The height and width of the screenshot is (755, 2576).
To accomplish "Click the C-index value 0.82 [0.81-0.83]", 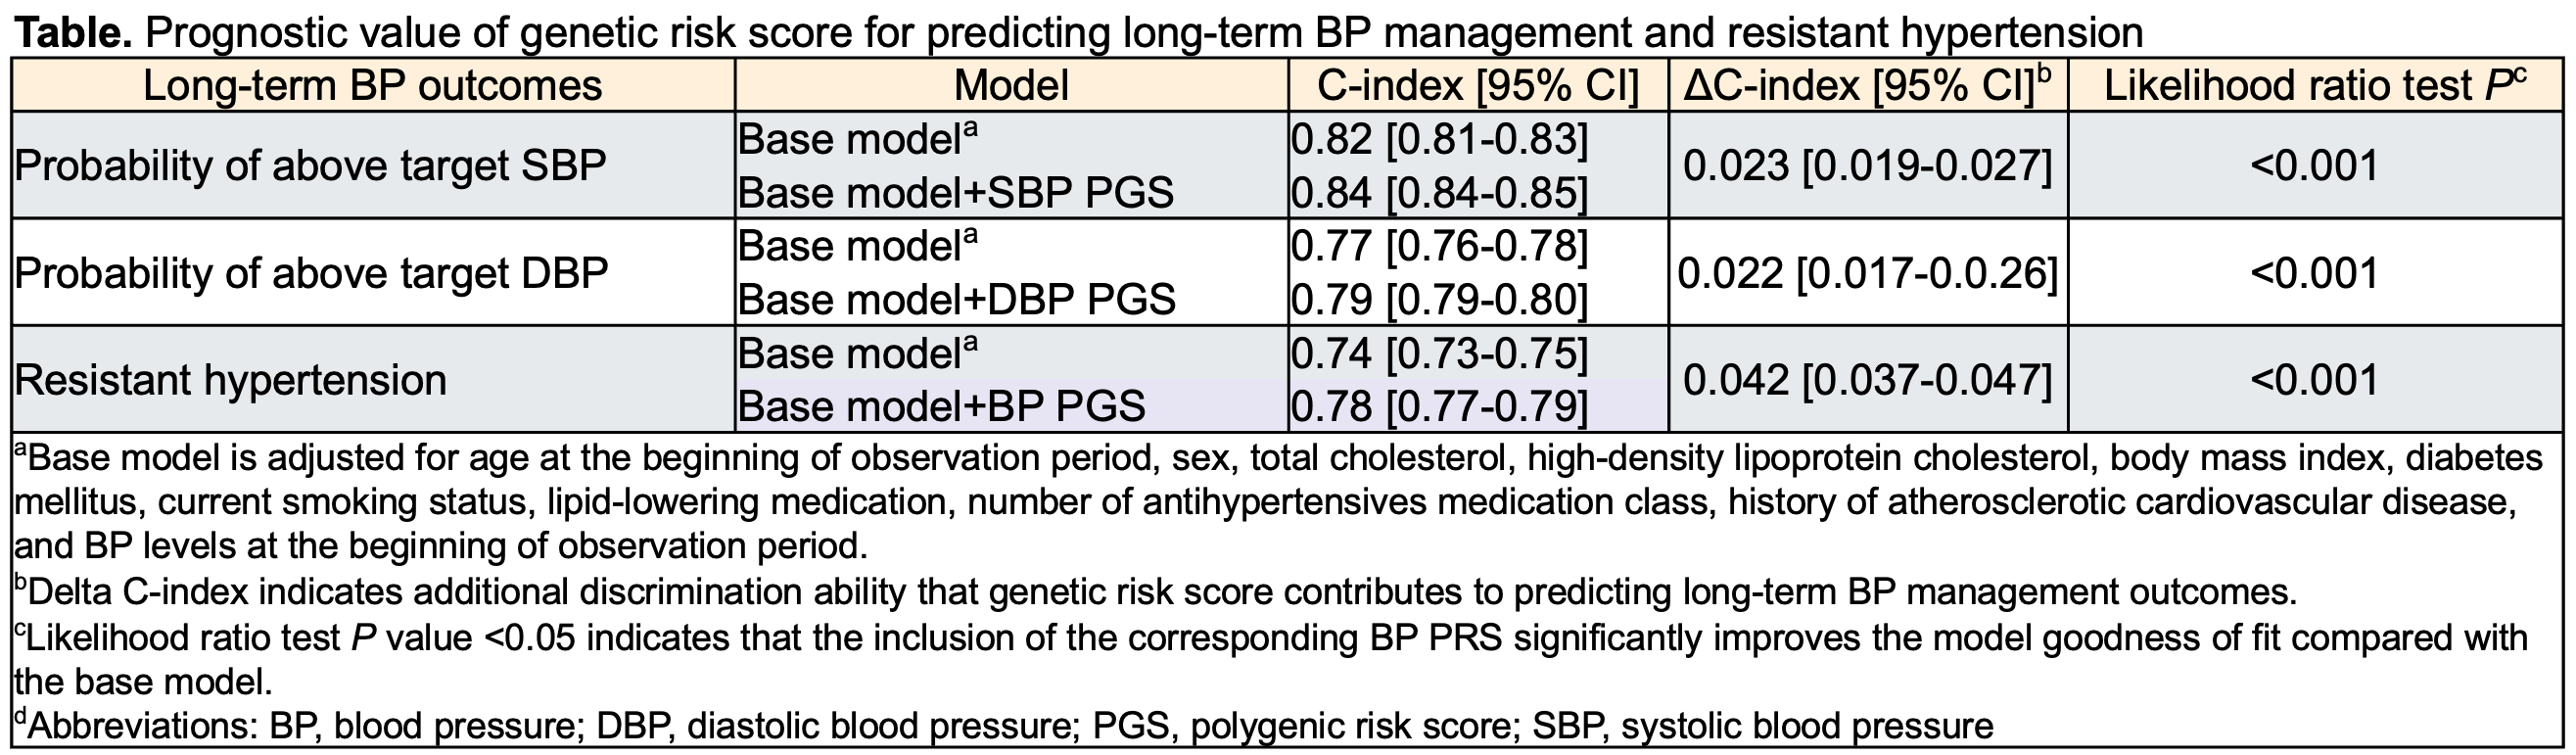I will coord(1439,140).
